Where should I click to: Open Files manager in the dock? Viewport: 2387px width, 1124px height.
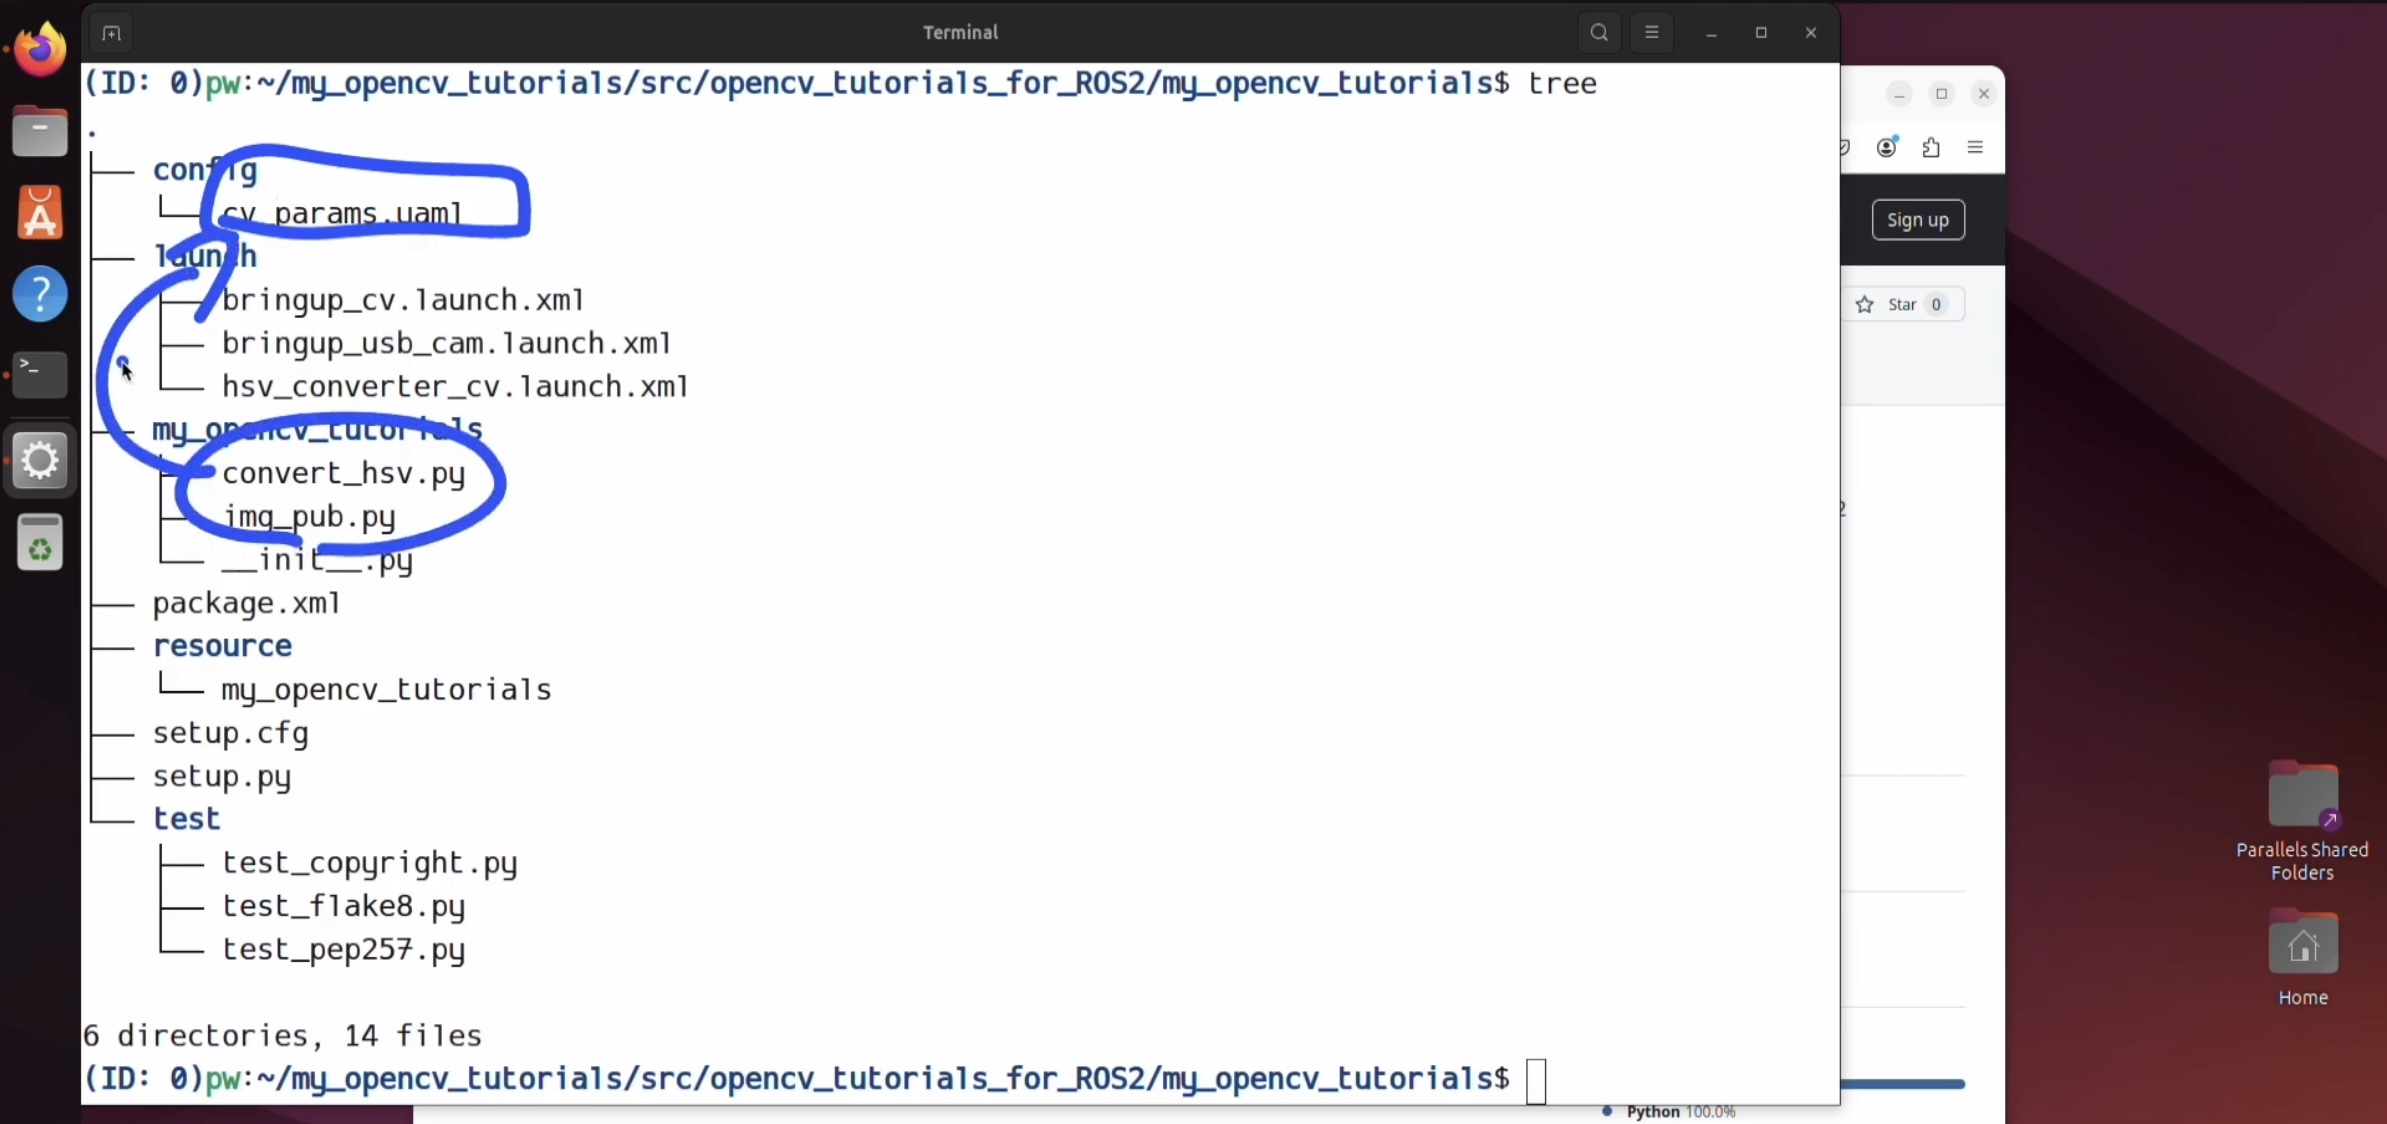[40, 131]
